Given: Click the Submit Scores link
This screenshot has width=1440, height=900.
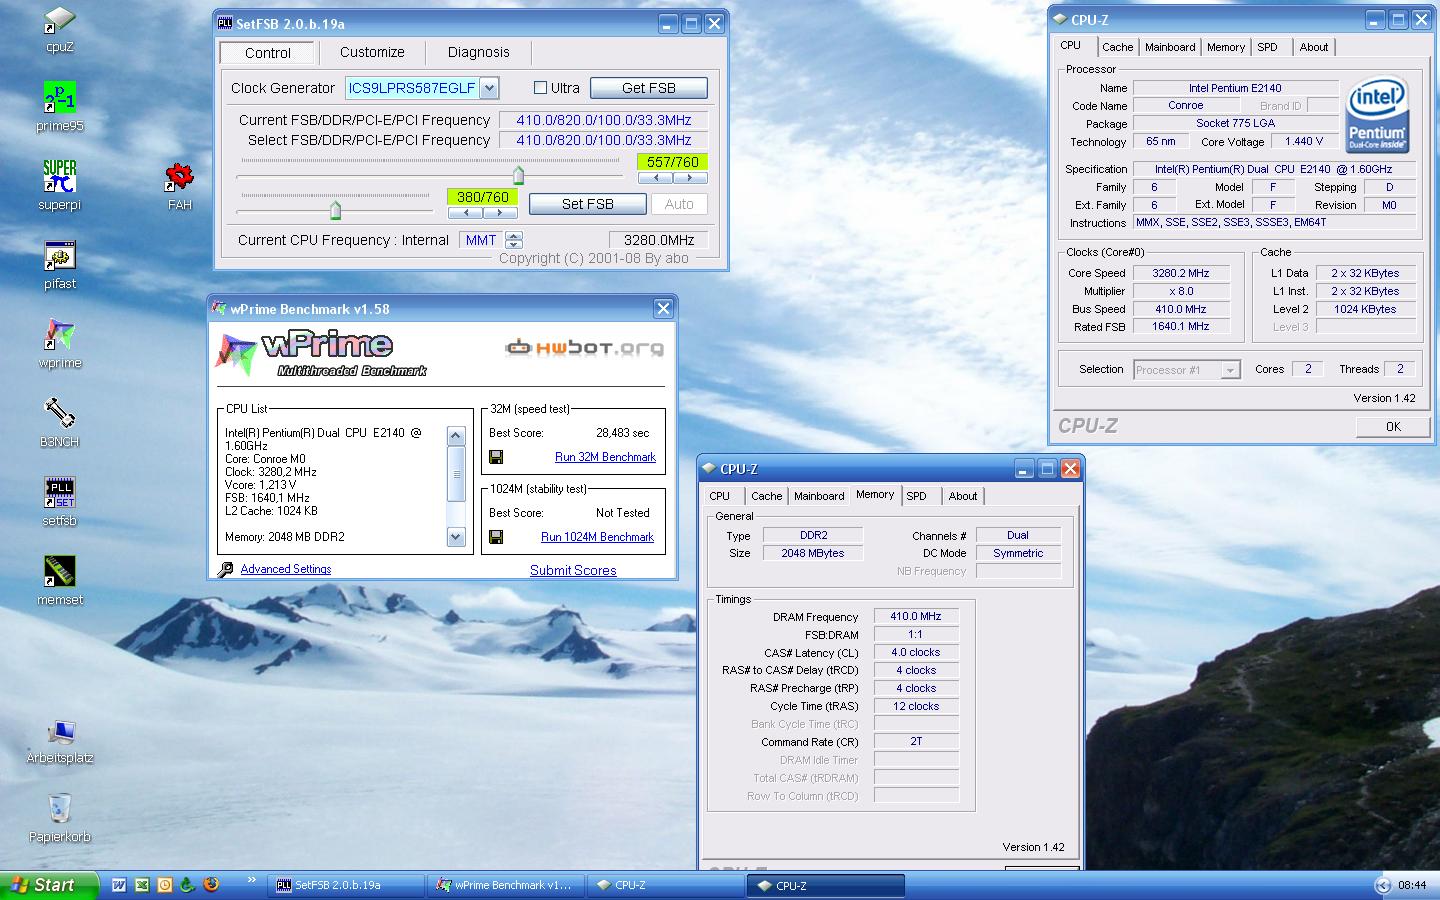Looking at the screenshot, I should tap(573, 570).
